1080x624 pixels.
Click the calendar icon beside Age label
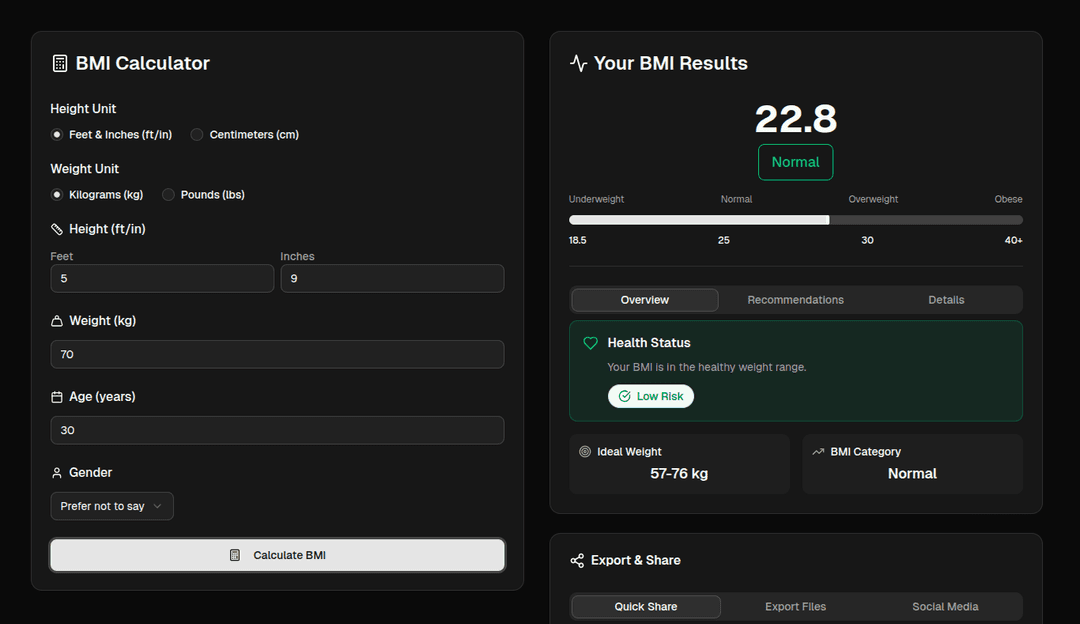[57, 397]
